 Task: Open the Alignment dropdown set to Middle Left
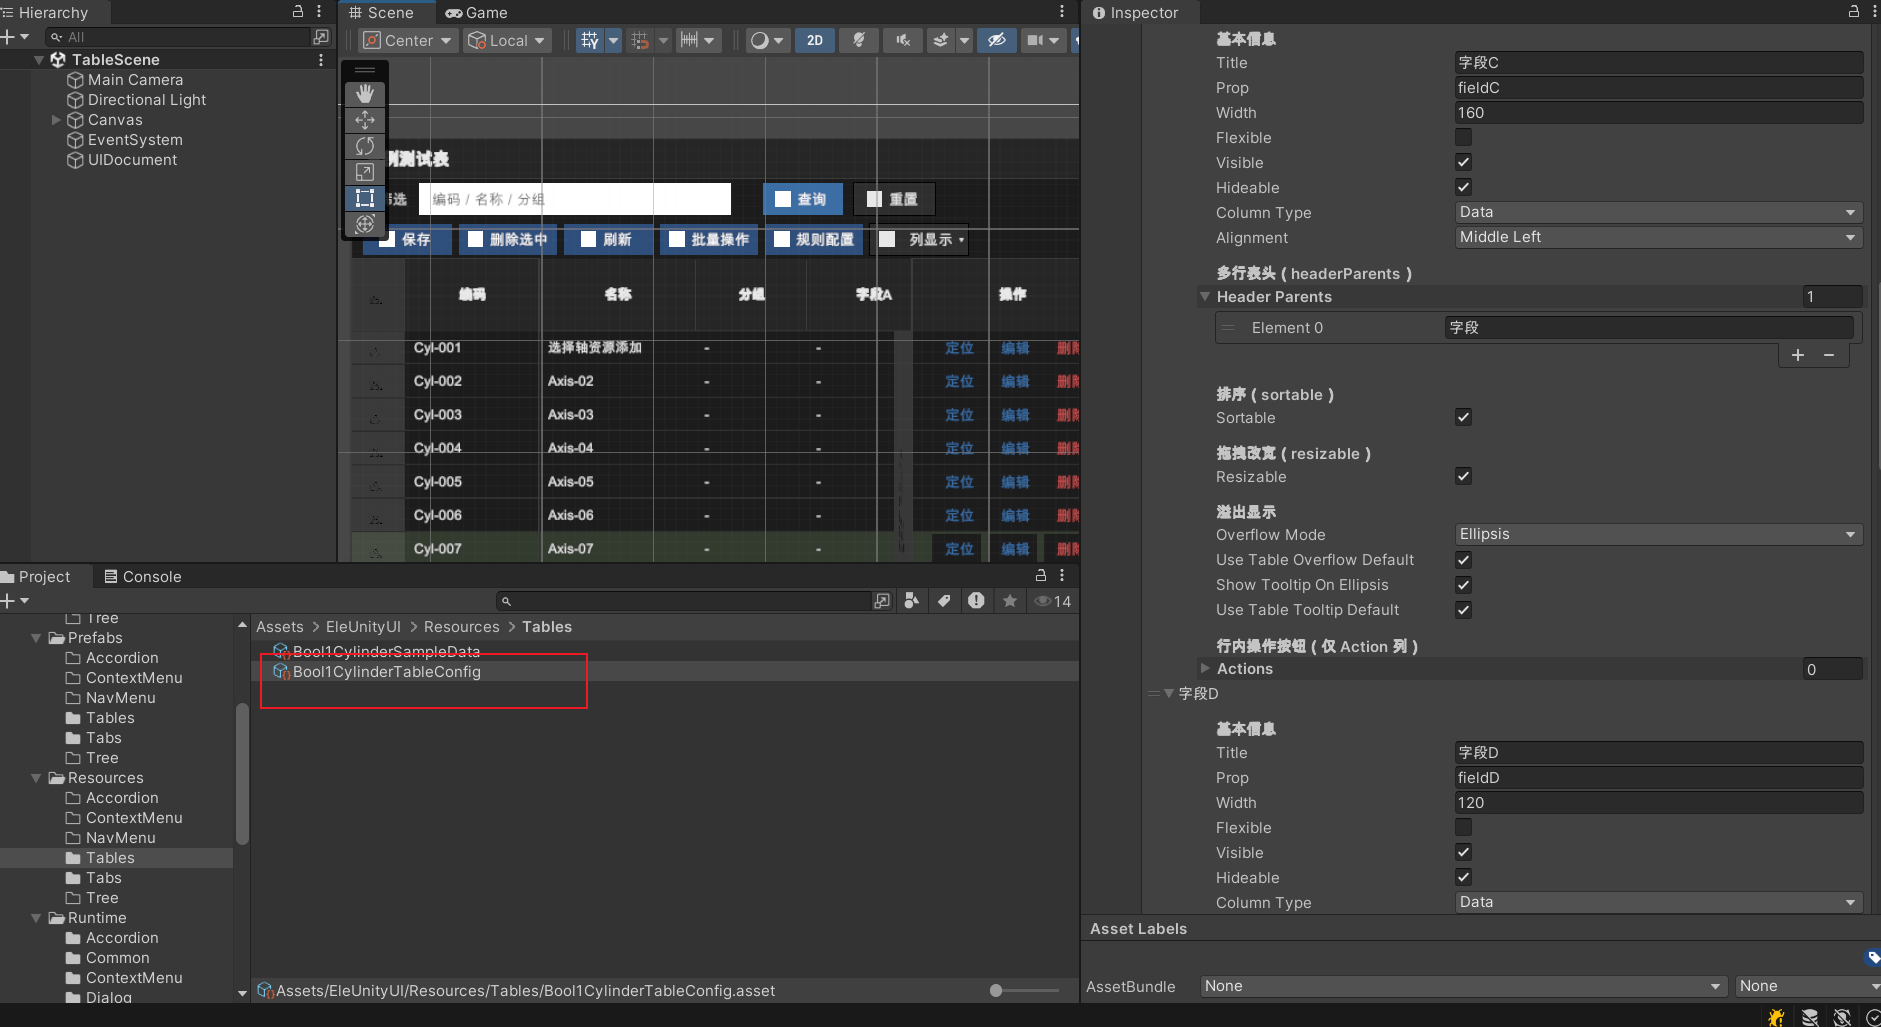click(x=1658, y=237)
